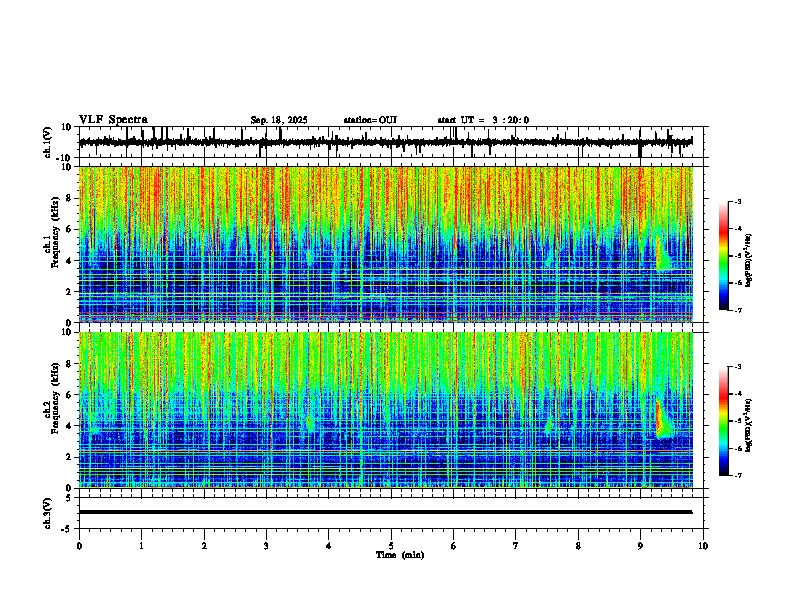Click the time-axis tick label '5'

(x=391, y=546)
